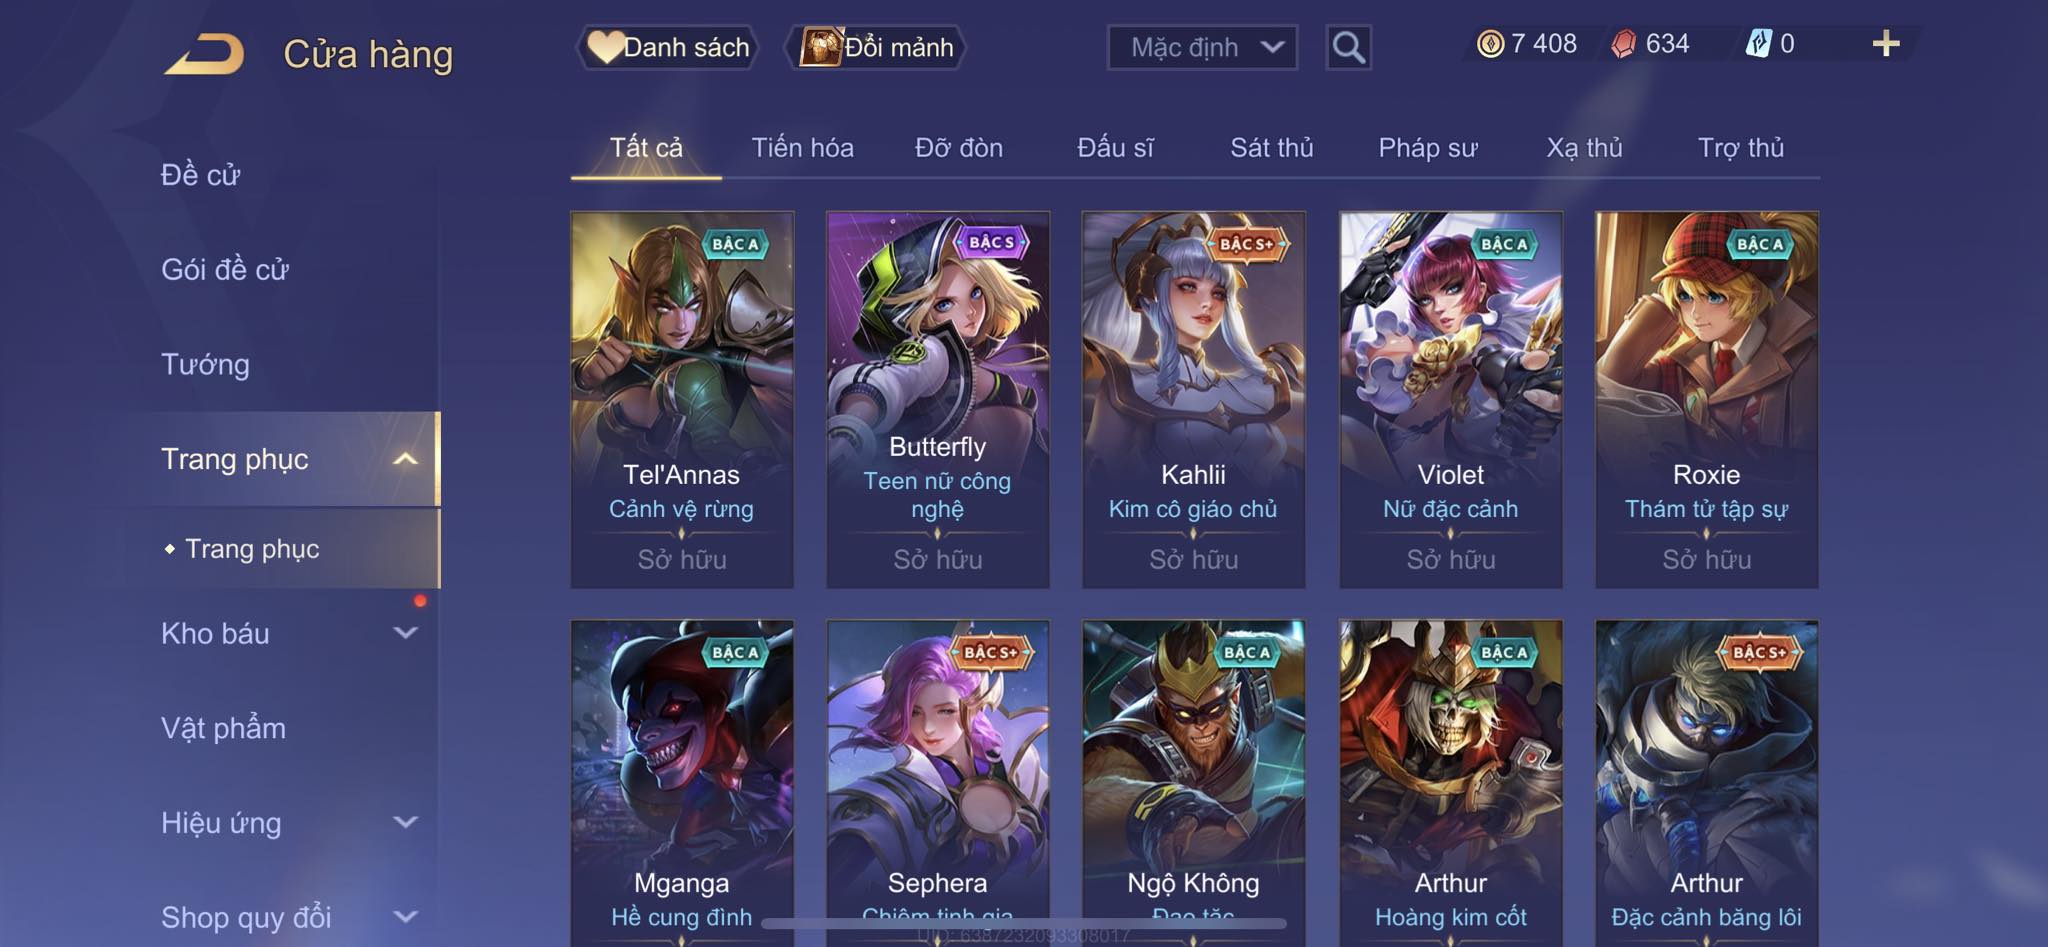
Task: Switch to the Sát thủ tab
Action: tap(1271, 148)
